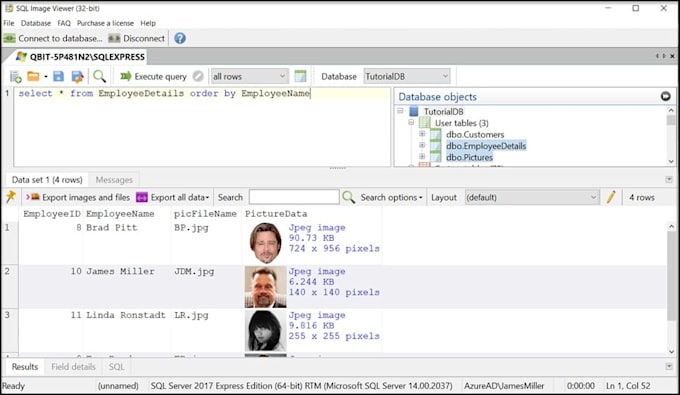
Task: Click database objects scrollbar down arrow
Action: point(671,161)
